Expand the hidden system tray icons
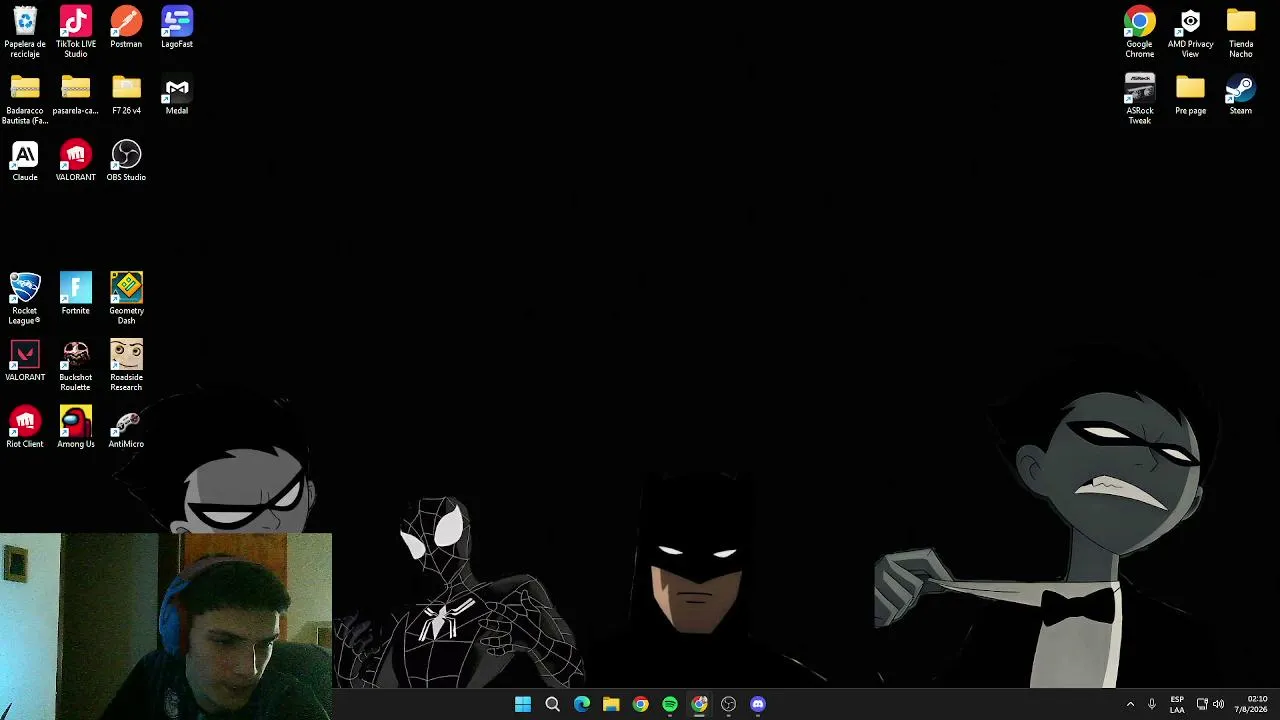Viewport: 1280px width, 720px height. point(1131,705)
